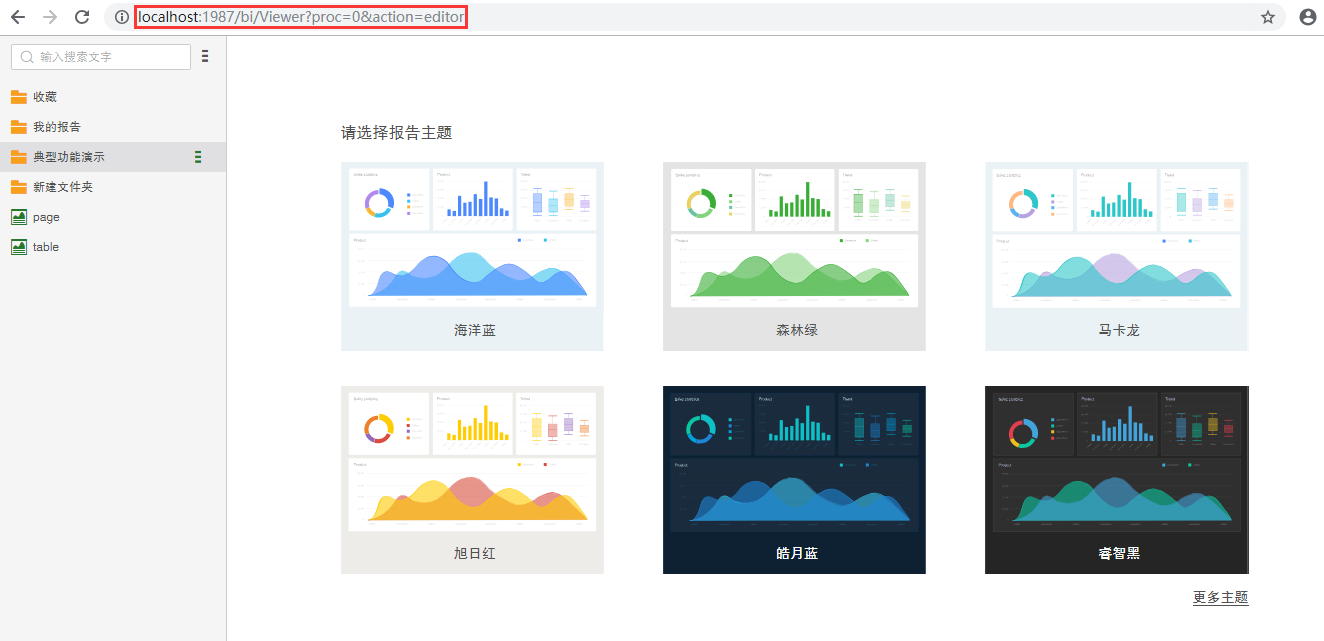The width and height of the screenshot is (1324, 641).
Task: Reload the page with refresh icon
Action: [82, 17]
